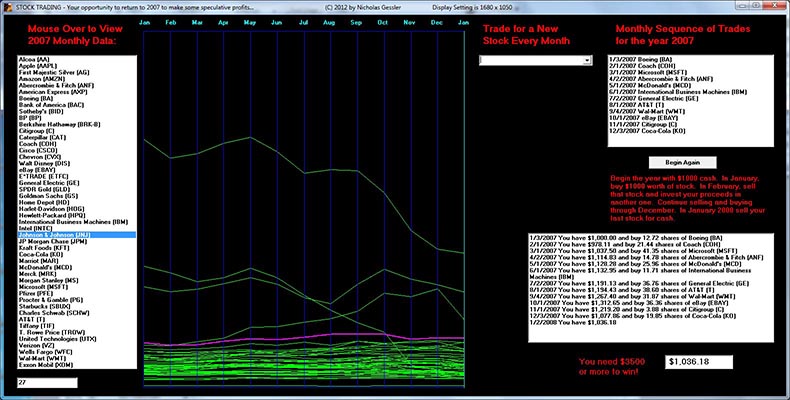Select Sotheby's (BID) in the stock list

click(77, 112)
